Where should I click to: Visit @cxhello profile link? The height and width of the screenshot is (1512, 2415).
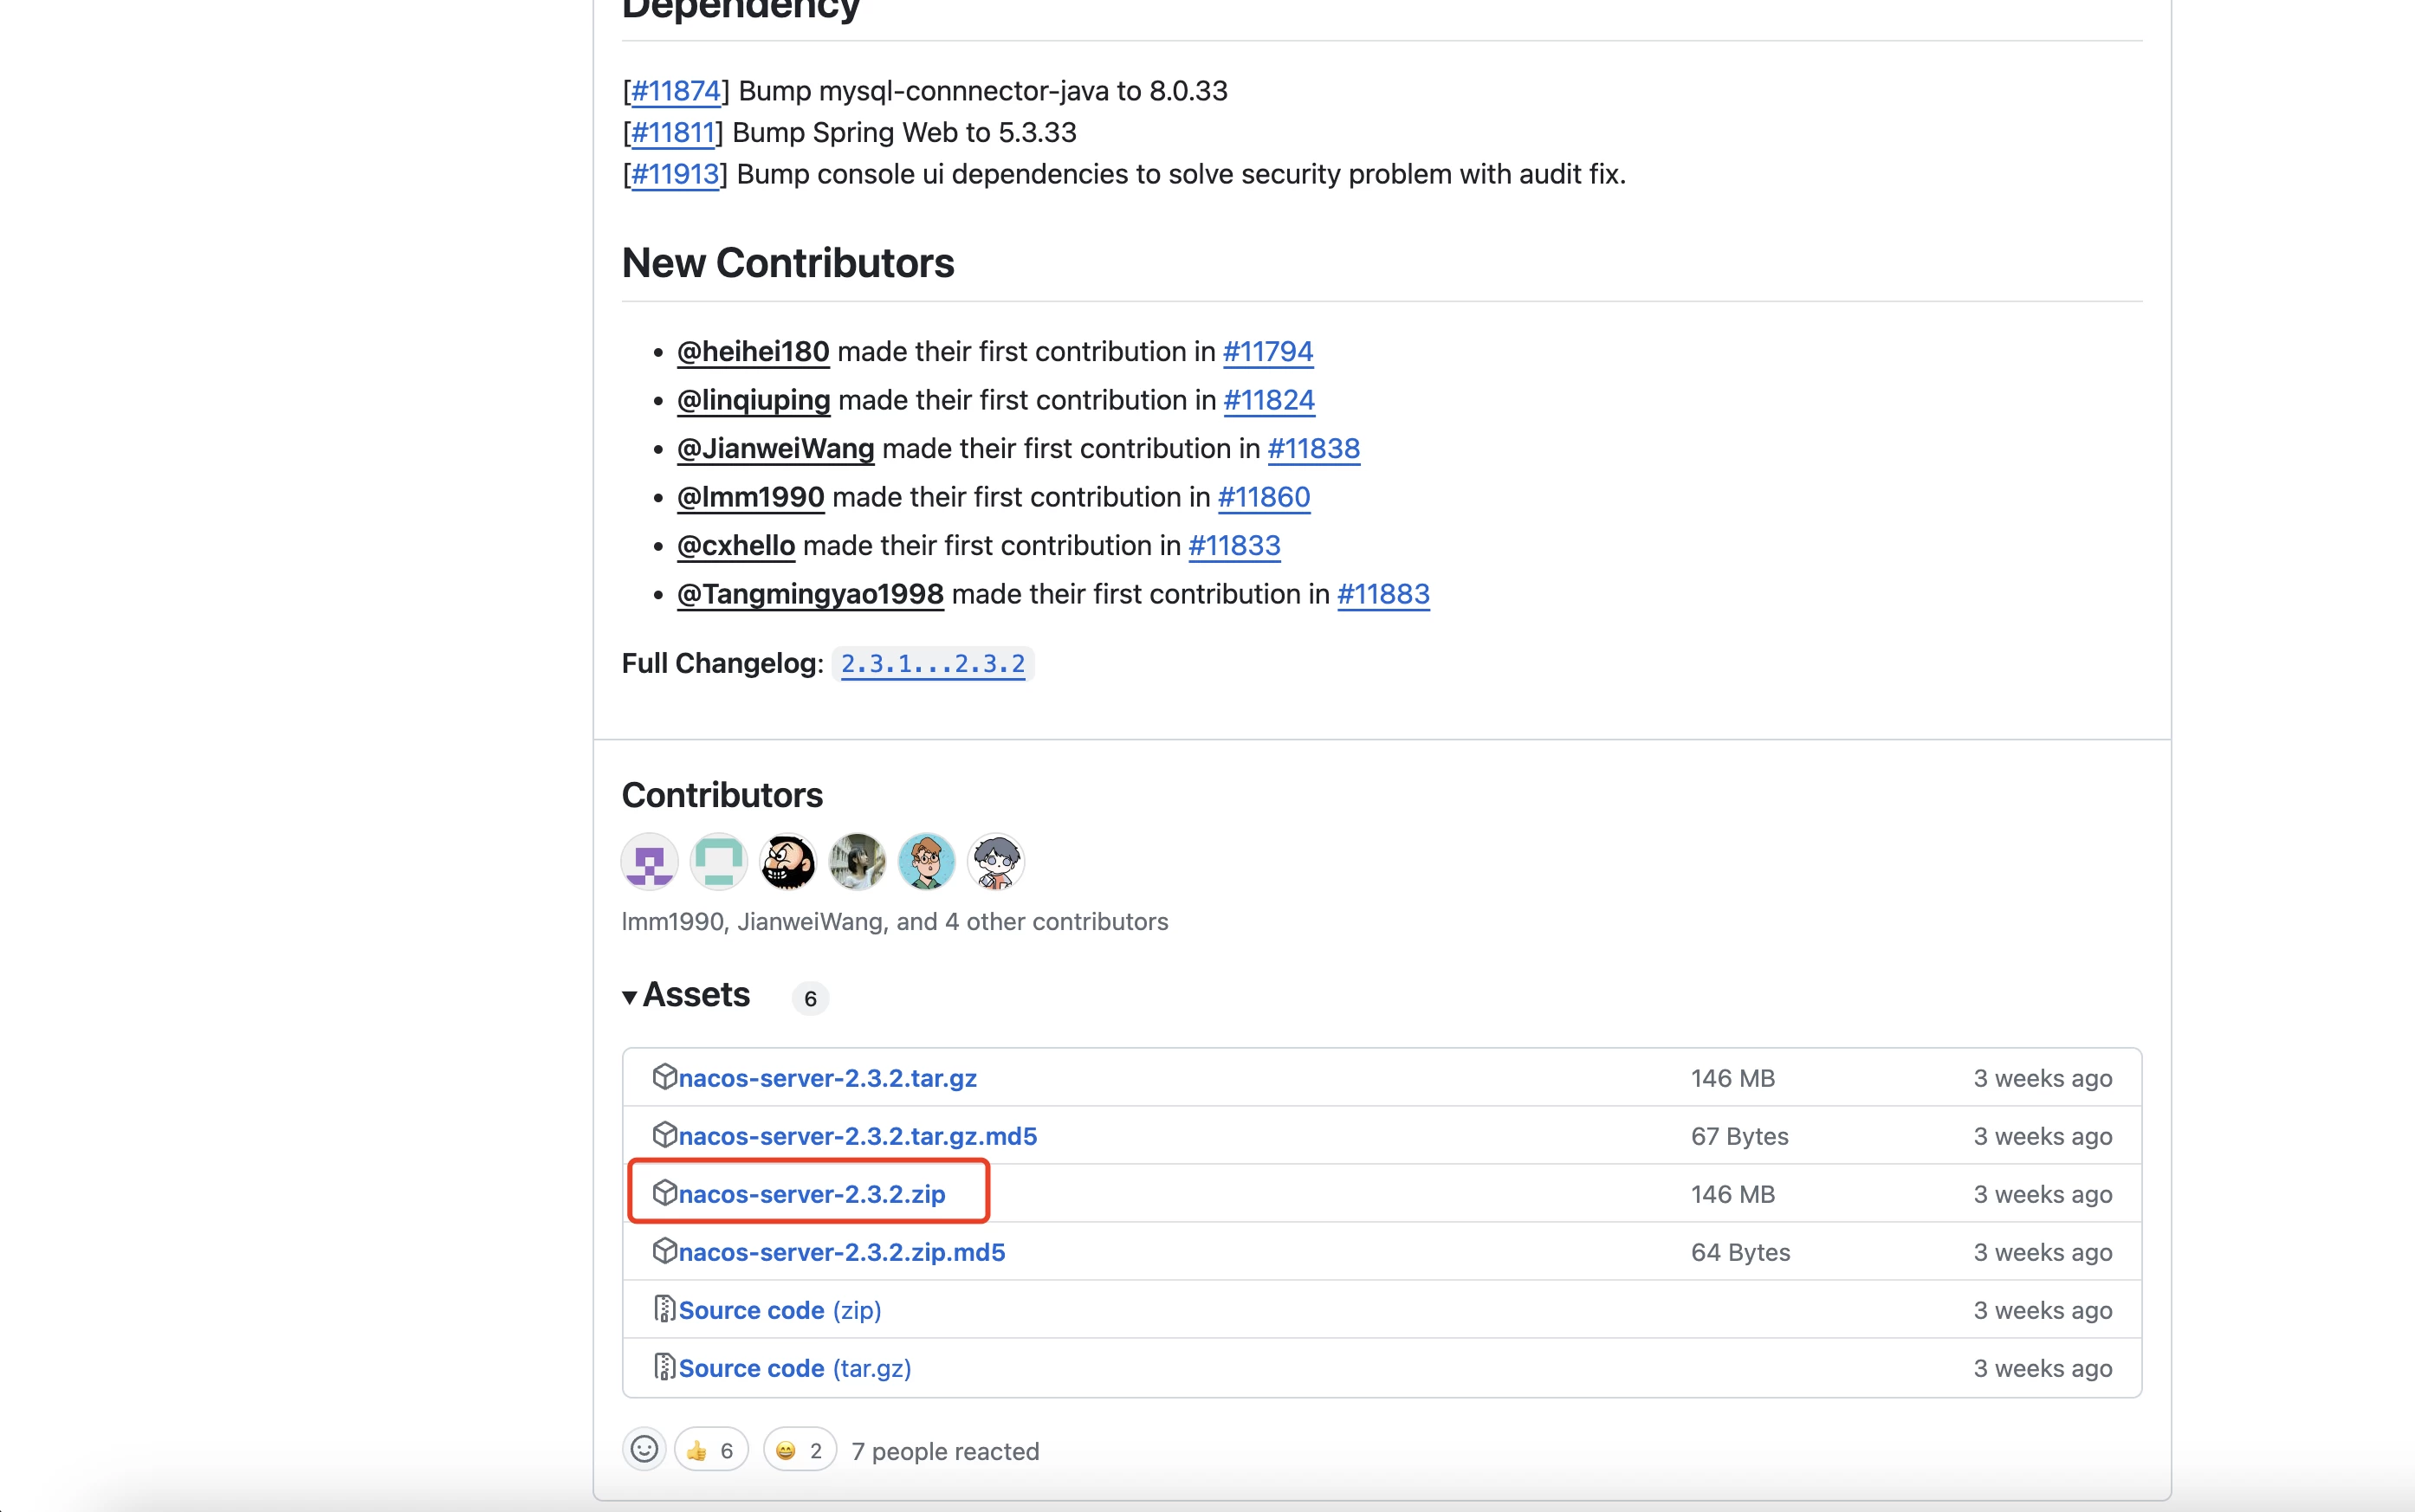click(x=736, y=546)
